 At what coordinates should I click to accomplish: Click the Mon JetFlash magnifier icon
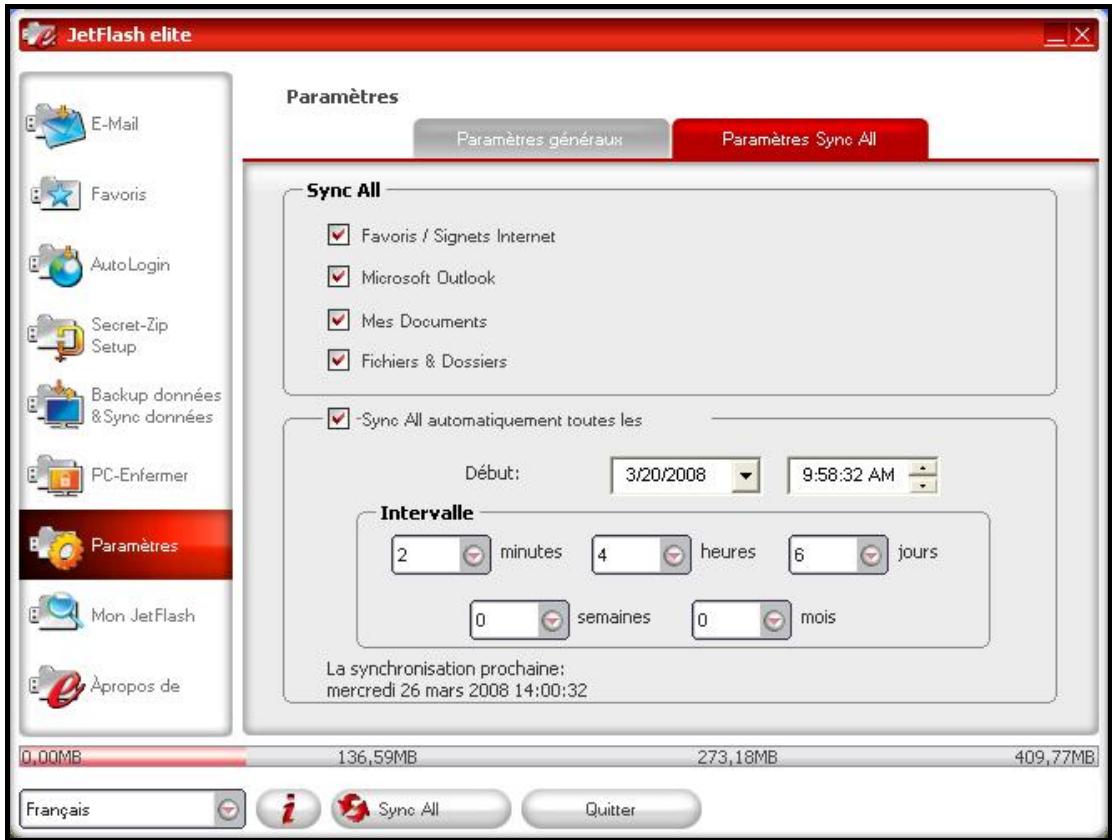(56, 613)
